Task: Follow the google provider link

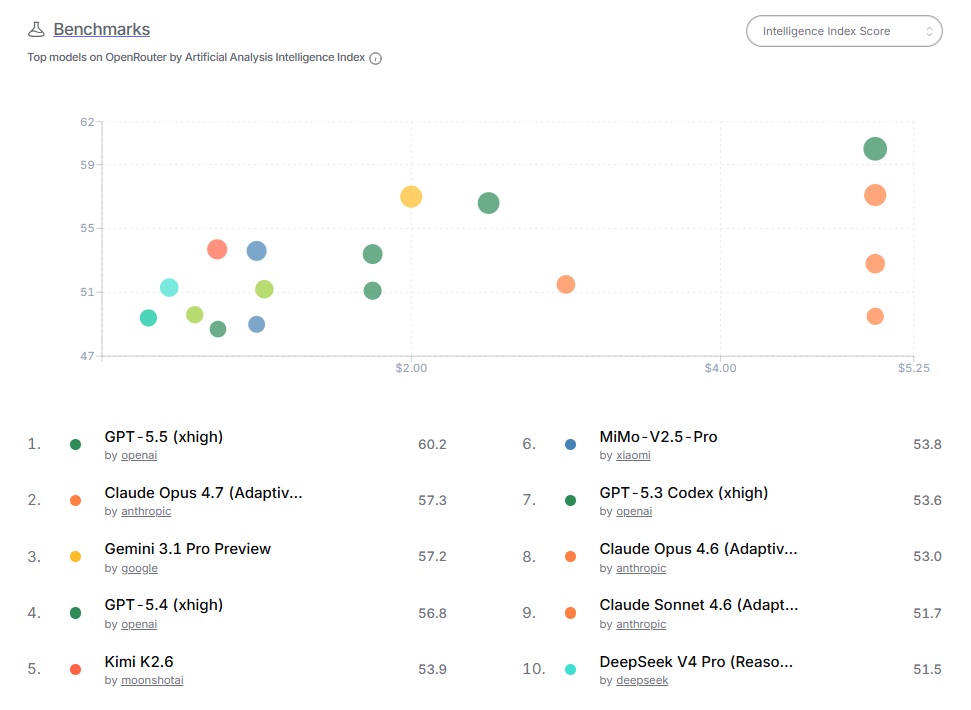Action: point(139,568)
